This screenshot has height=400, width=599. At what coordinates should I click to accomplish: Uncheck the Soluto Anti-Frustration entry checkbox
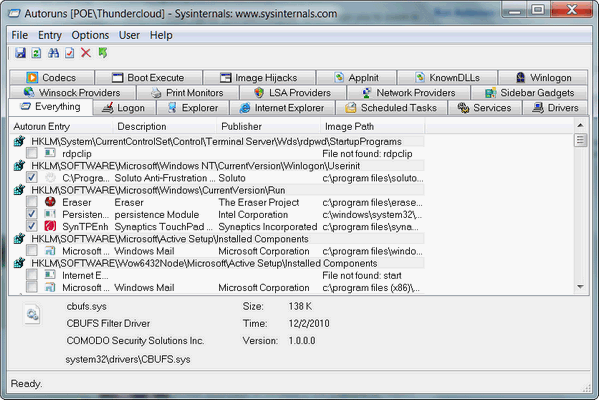(x=32, y=178)
